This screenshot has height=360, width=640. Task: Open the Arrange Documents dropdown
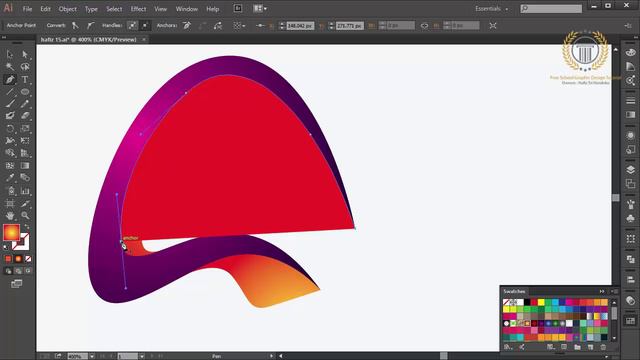(x=260, y=9)
